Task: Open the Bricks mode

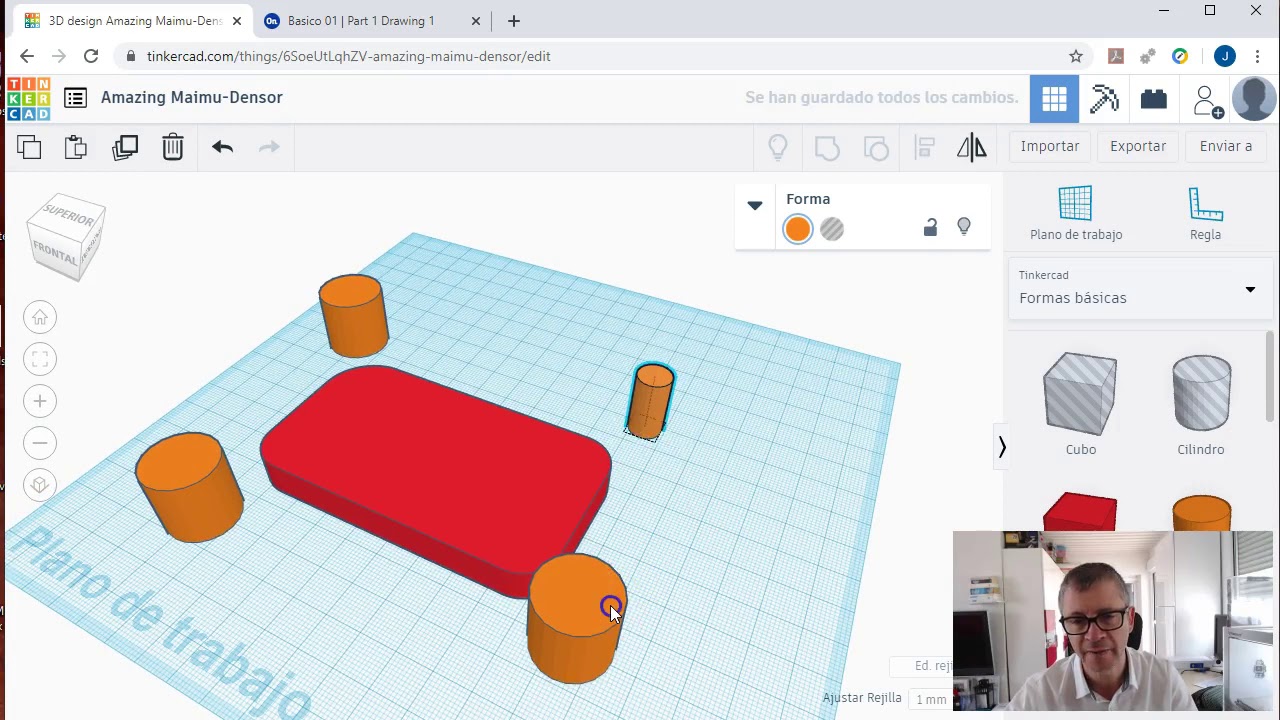Action: [x=1153, y=99]
